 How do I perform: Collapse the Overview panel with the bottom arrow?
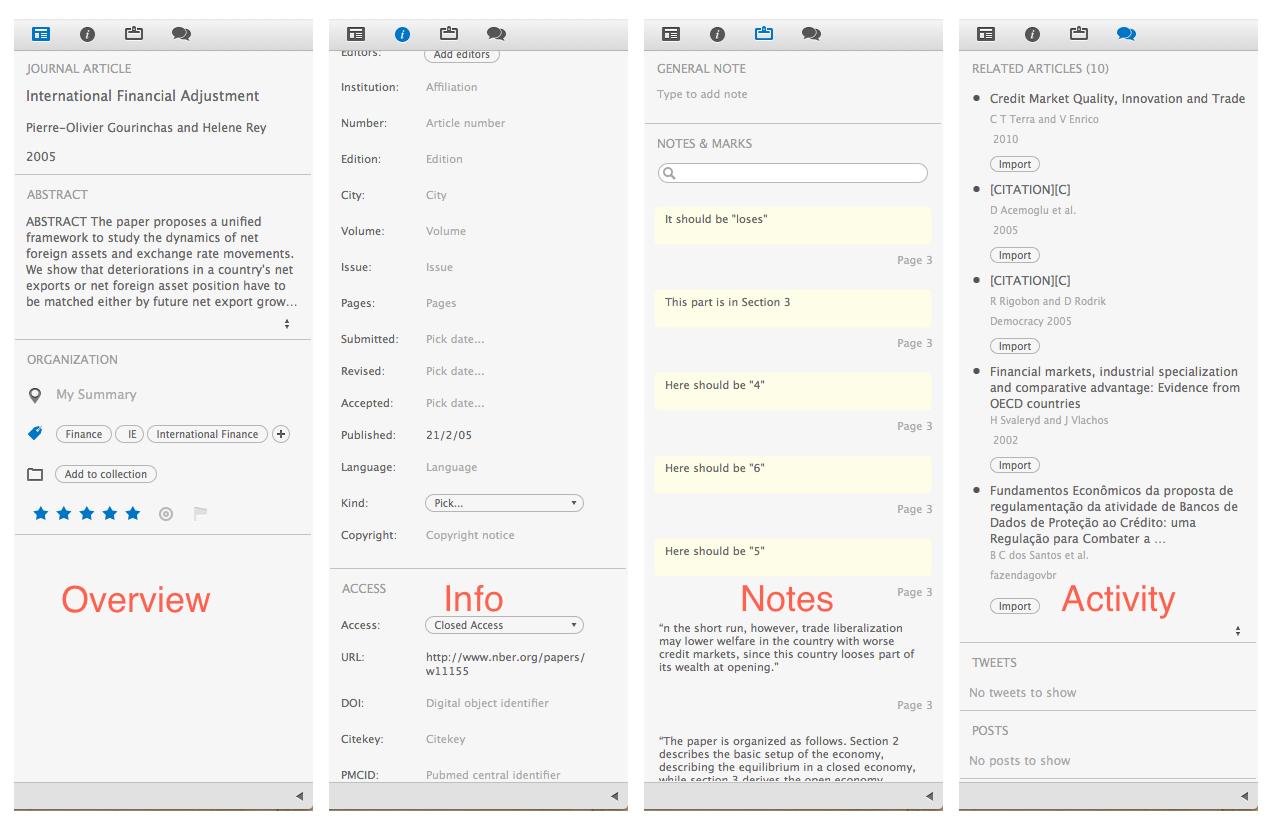point(299,796)
